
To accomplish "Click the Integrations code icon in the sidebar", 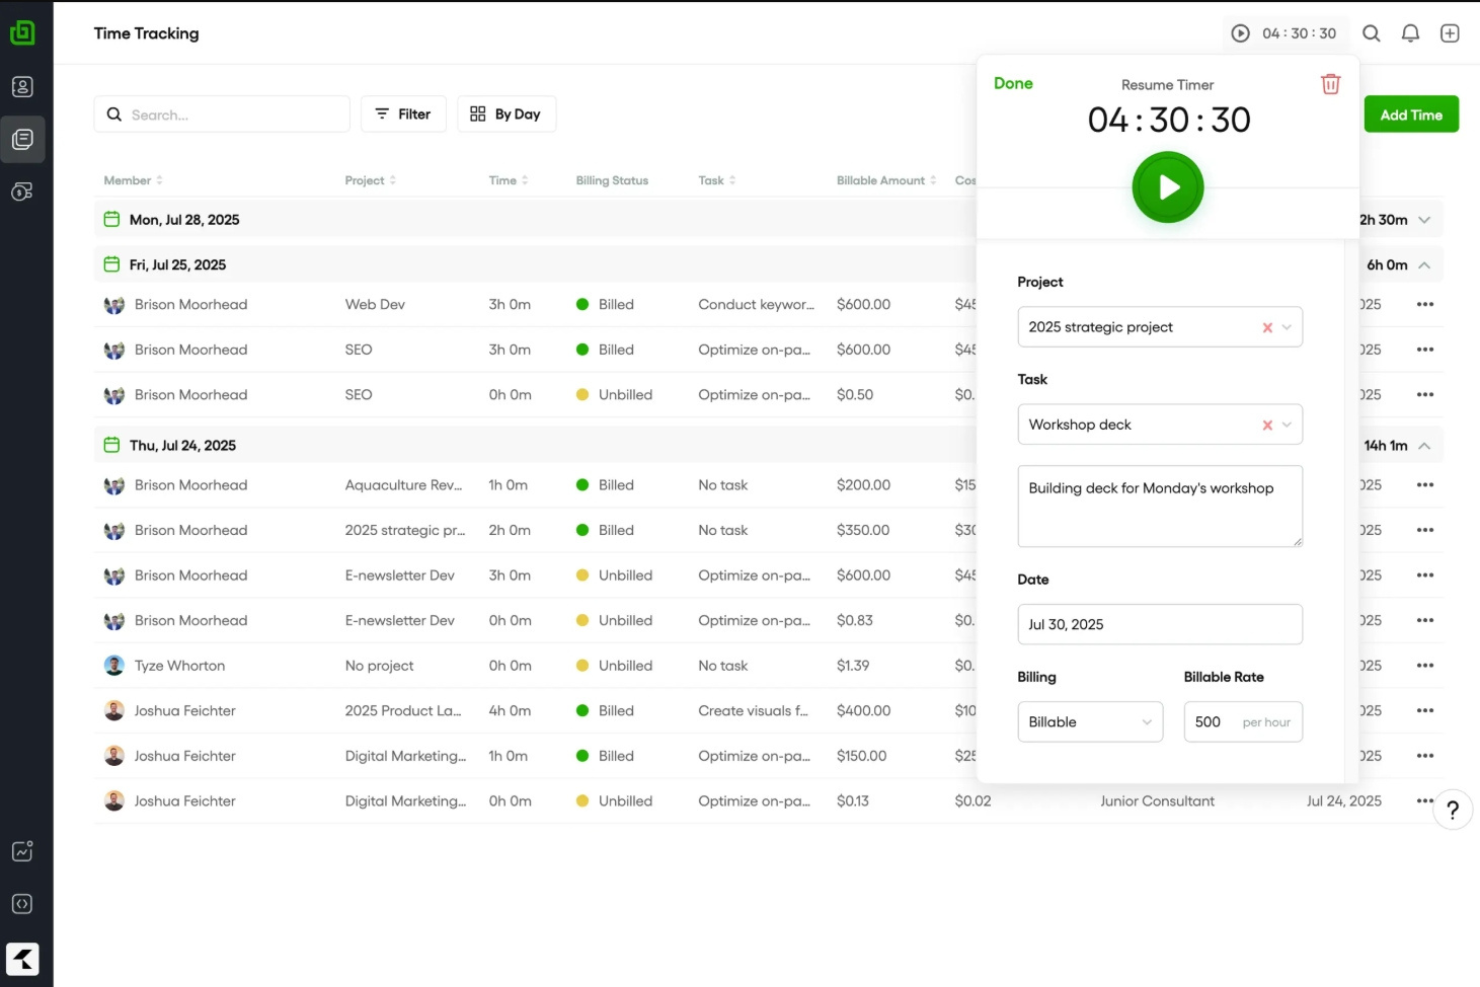I will [22, 904].
